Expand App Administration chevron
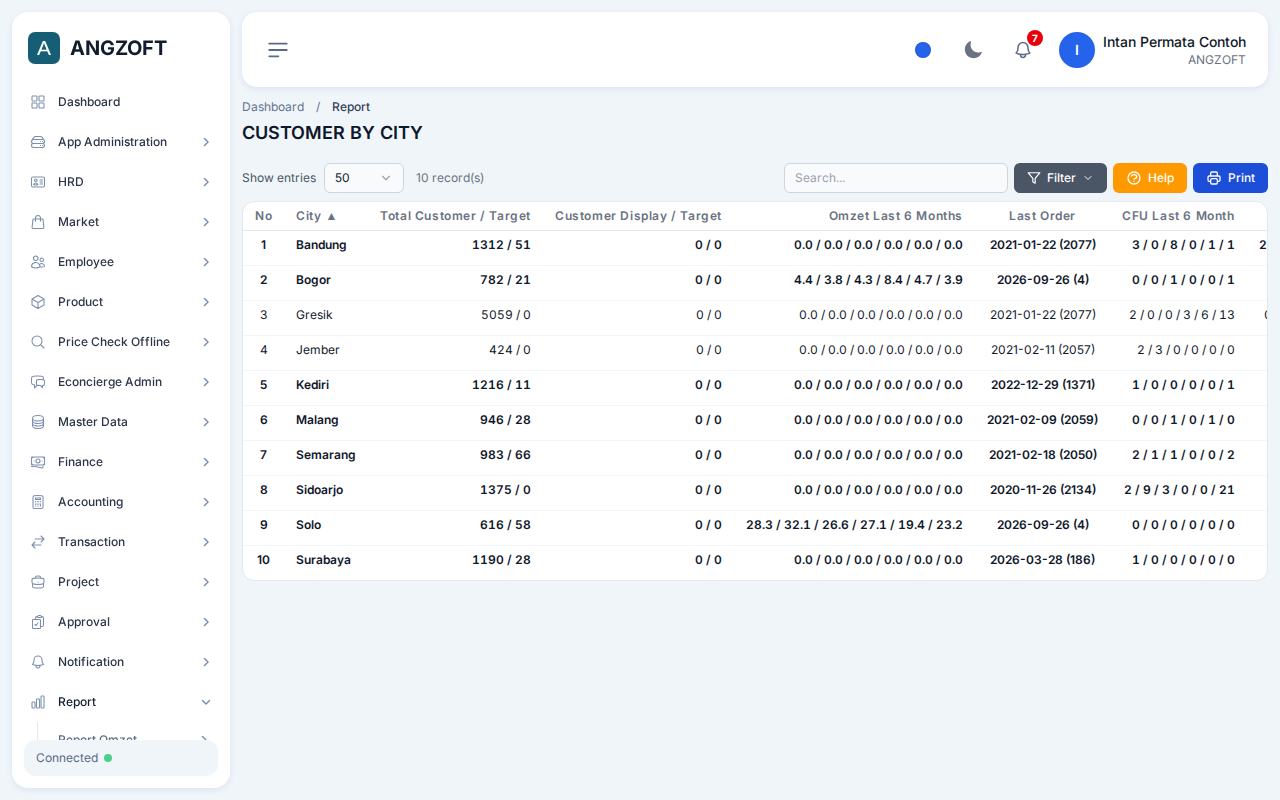 coord(206,142)
